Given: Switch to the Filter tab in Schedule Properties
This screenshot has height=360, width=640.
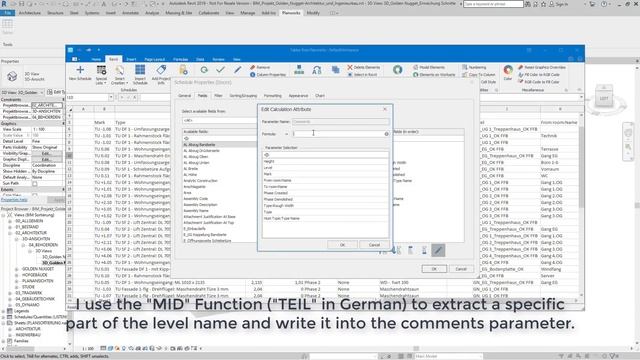Looking at the screenshot, I should [x=218, y=96].
